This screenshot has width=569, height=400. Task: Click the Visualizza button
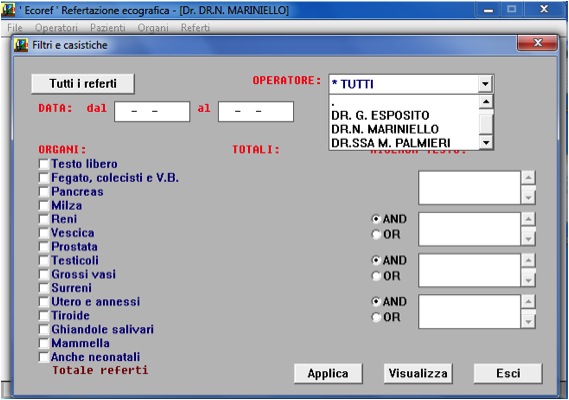pos(418,374)
